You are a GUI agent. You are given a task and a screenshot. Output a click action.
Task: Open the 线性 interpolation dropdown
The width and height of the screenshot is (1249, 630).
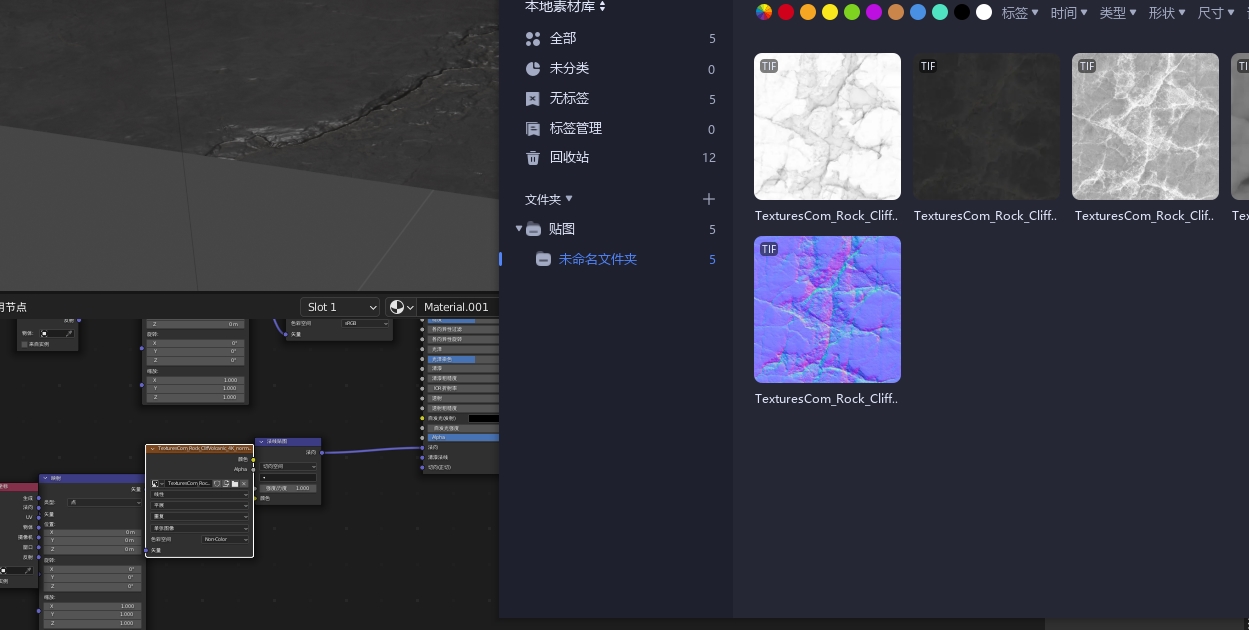(200, 494)
